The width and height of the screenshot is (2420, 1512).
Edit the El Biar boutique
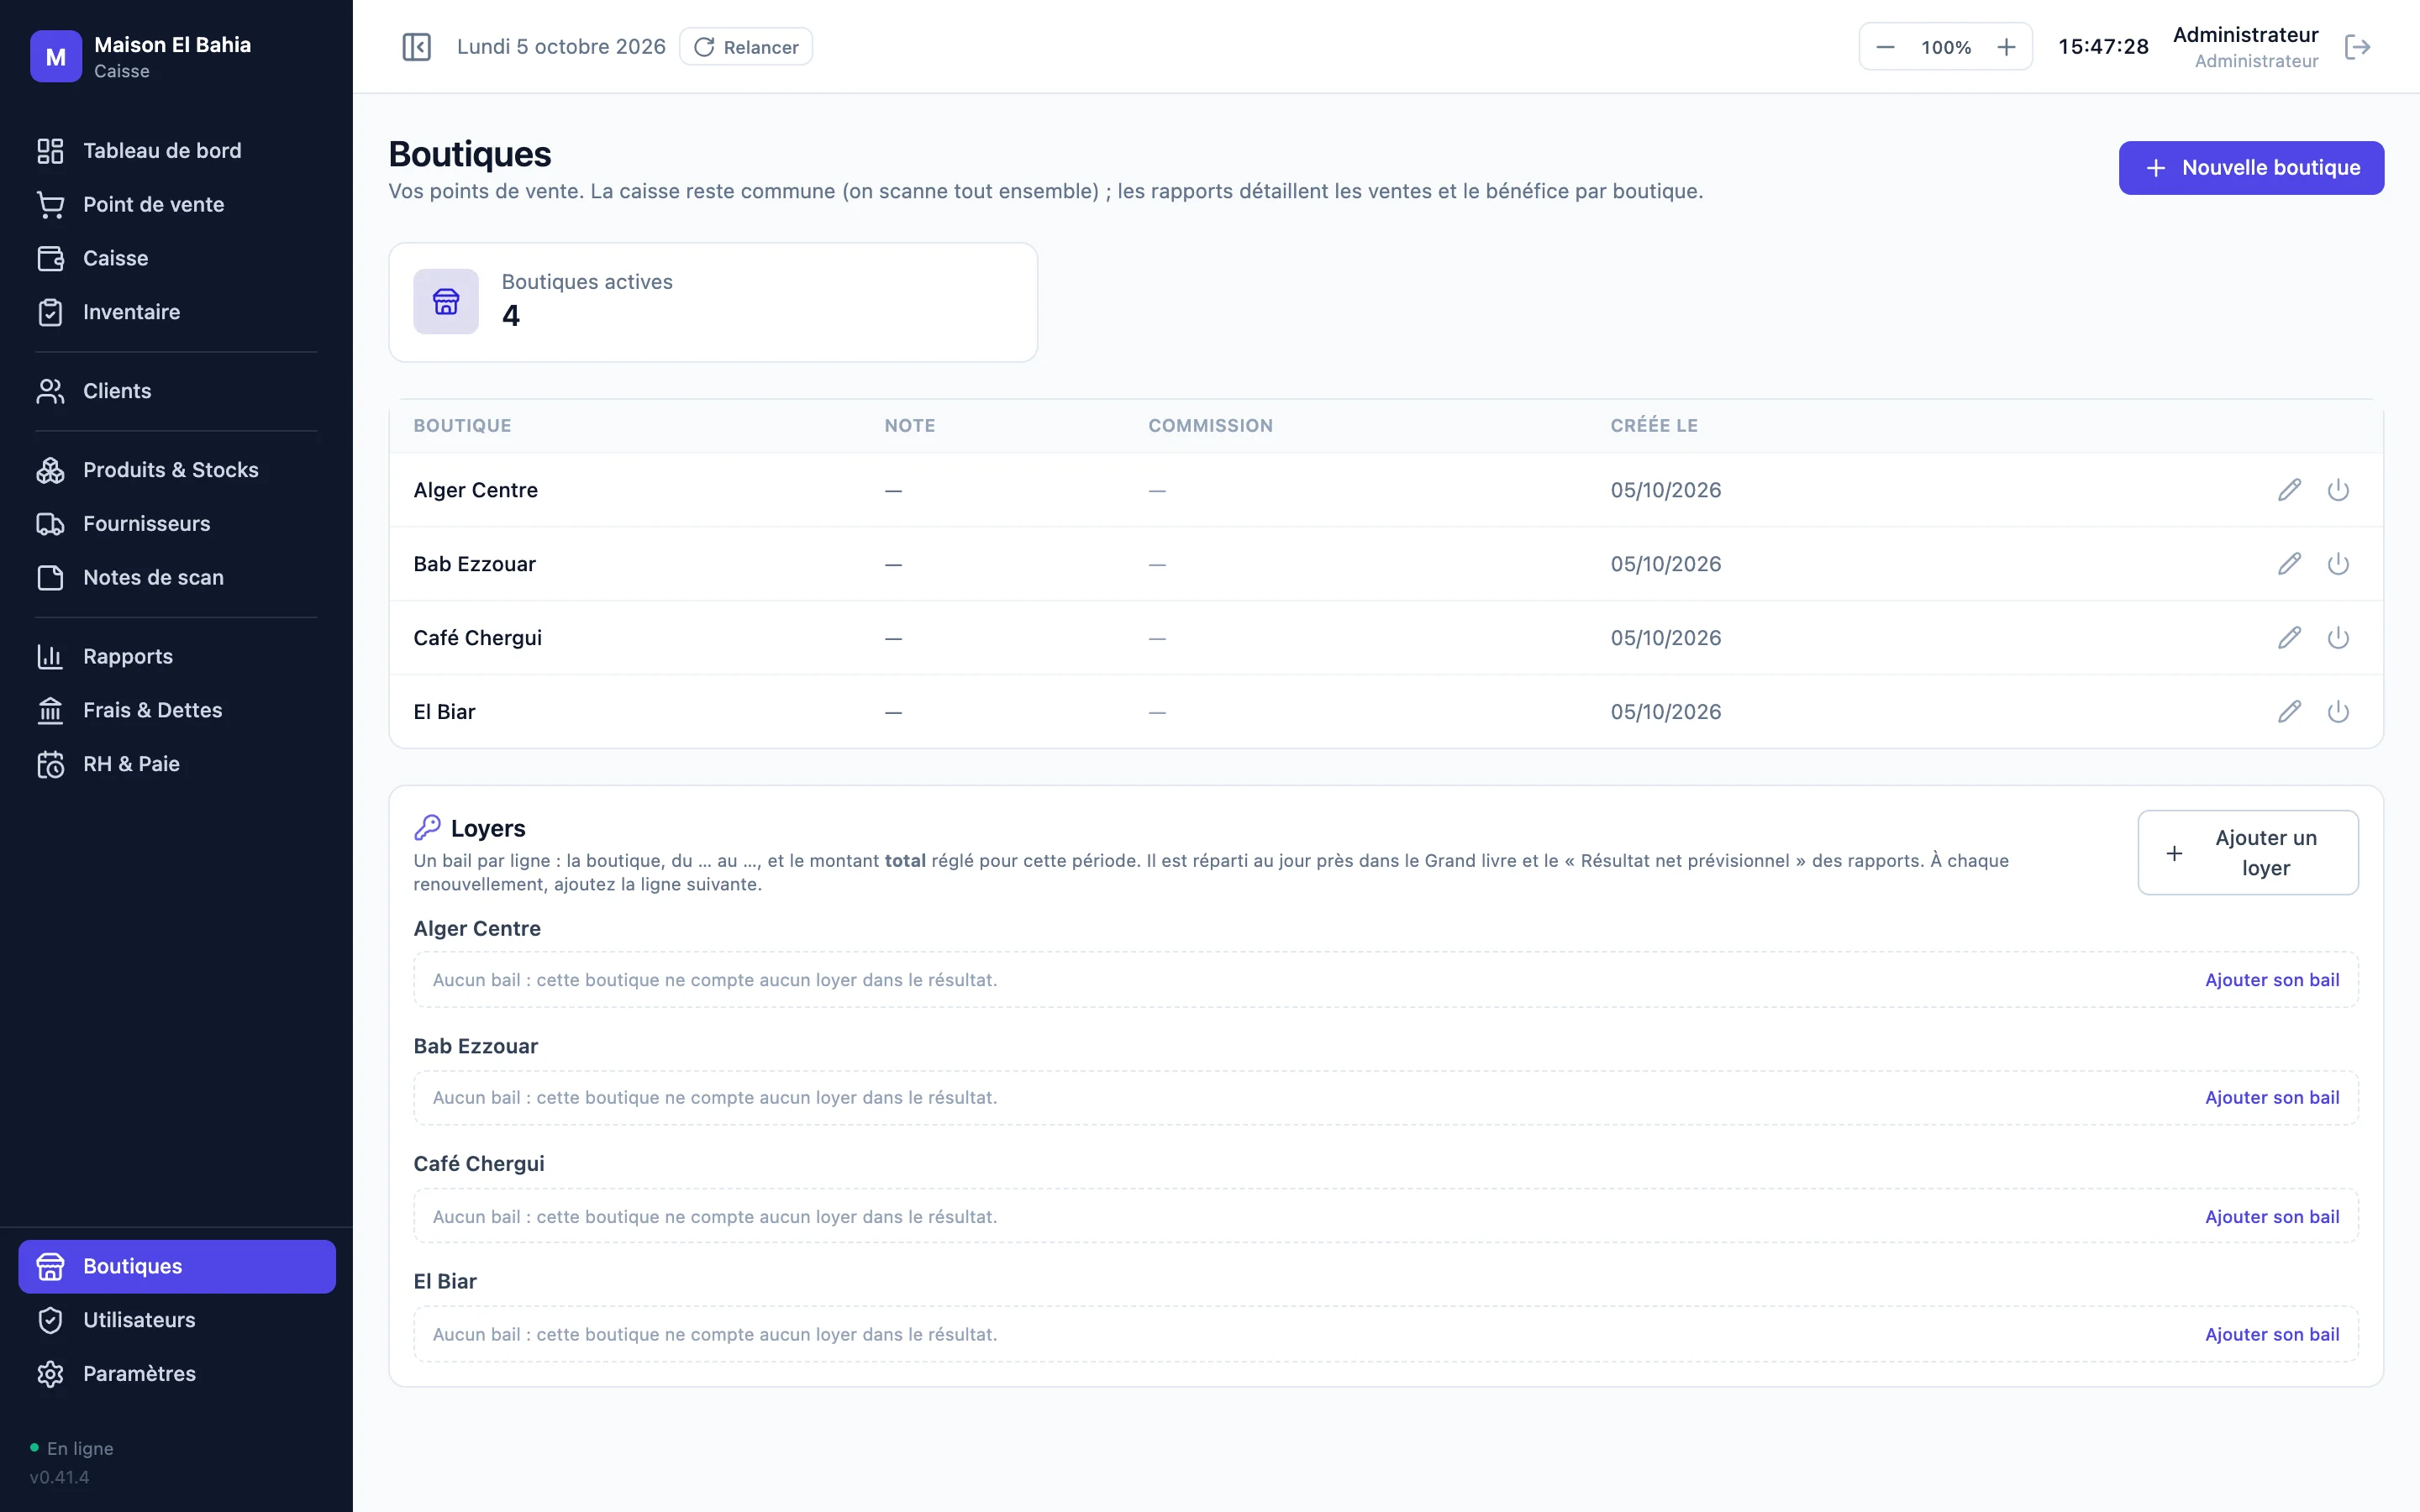coord(2290,712)
